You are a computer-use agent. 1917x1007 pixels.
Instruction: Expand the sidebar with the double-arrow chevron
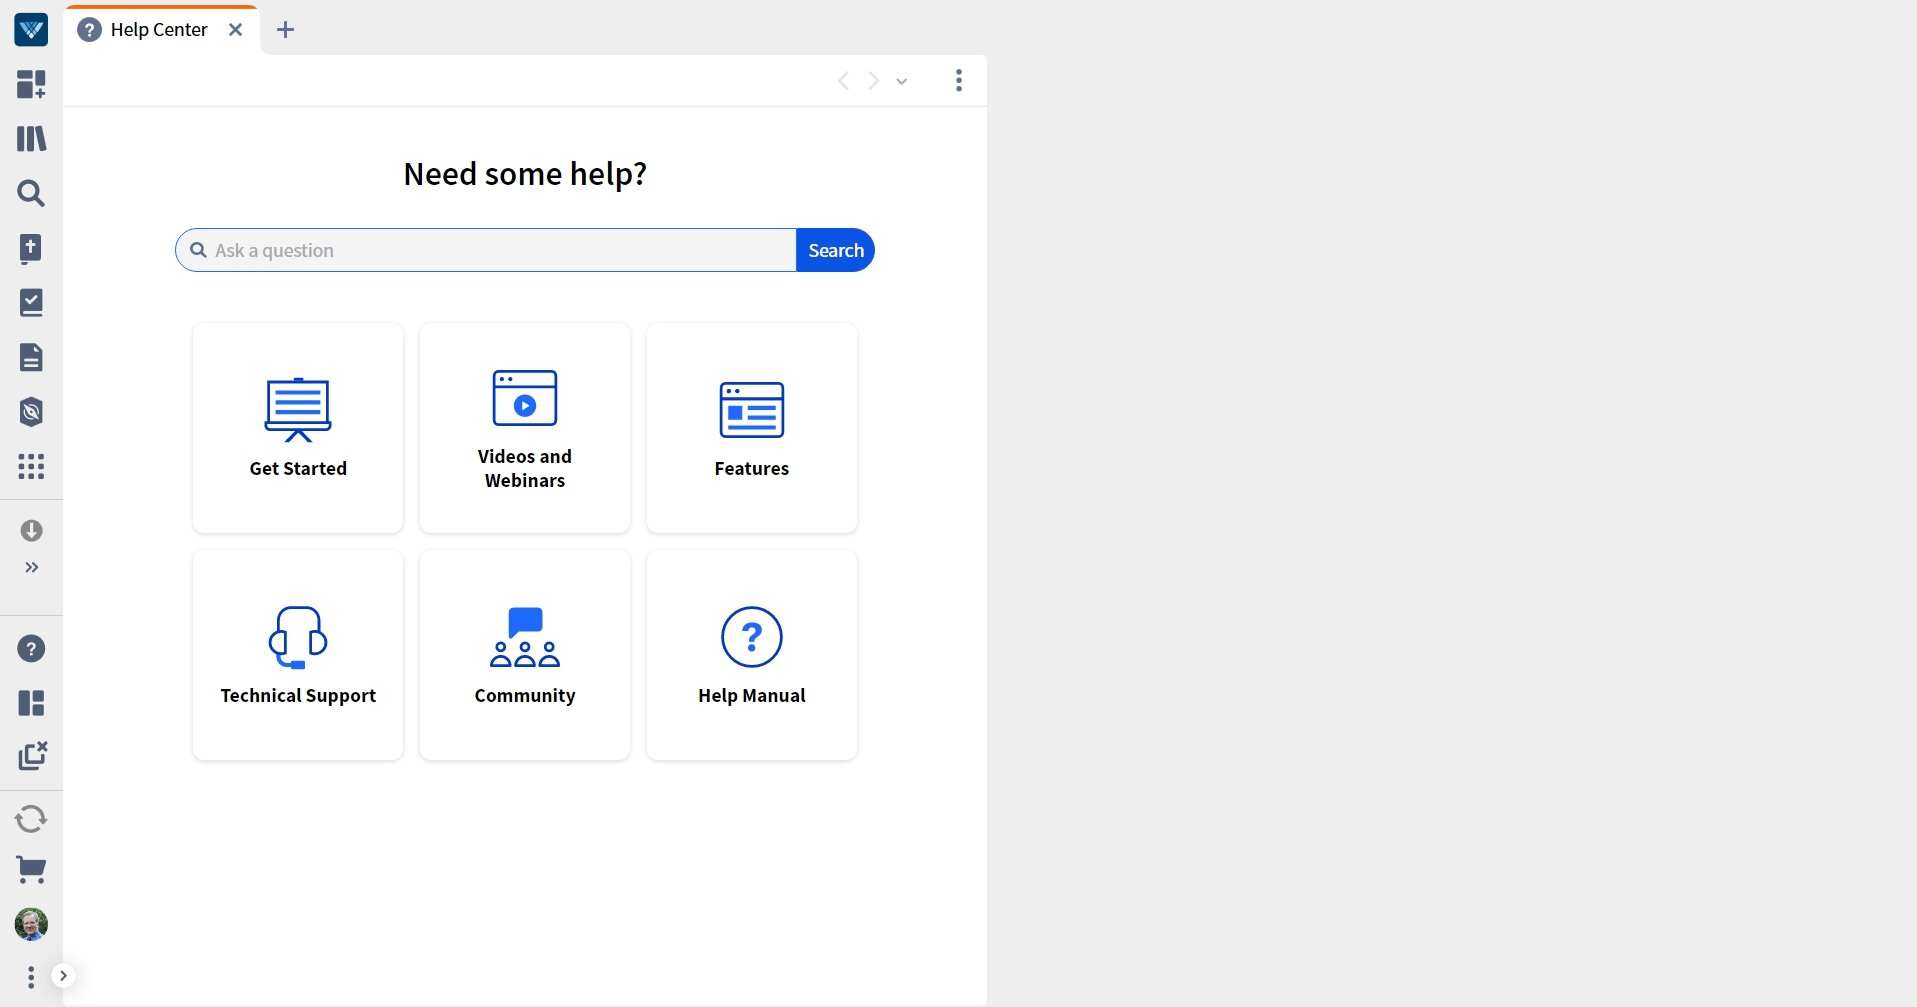pos(31,568)
